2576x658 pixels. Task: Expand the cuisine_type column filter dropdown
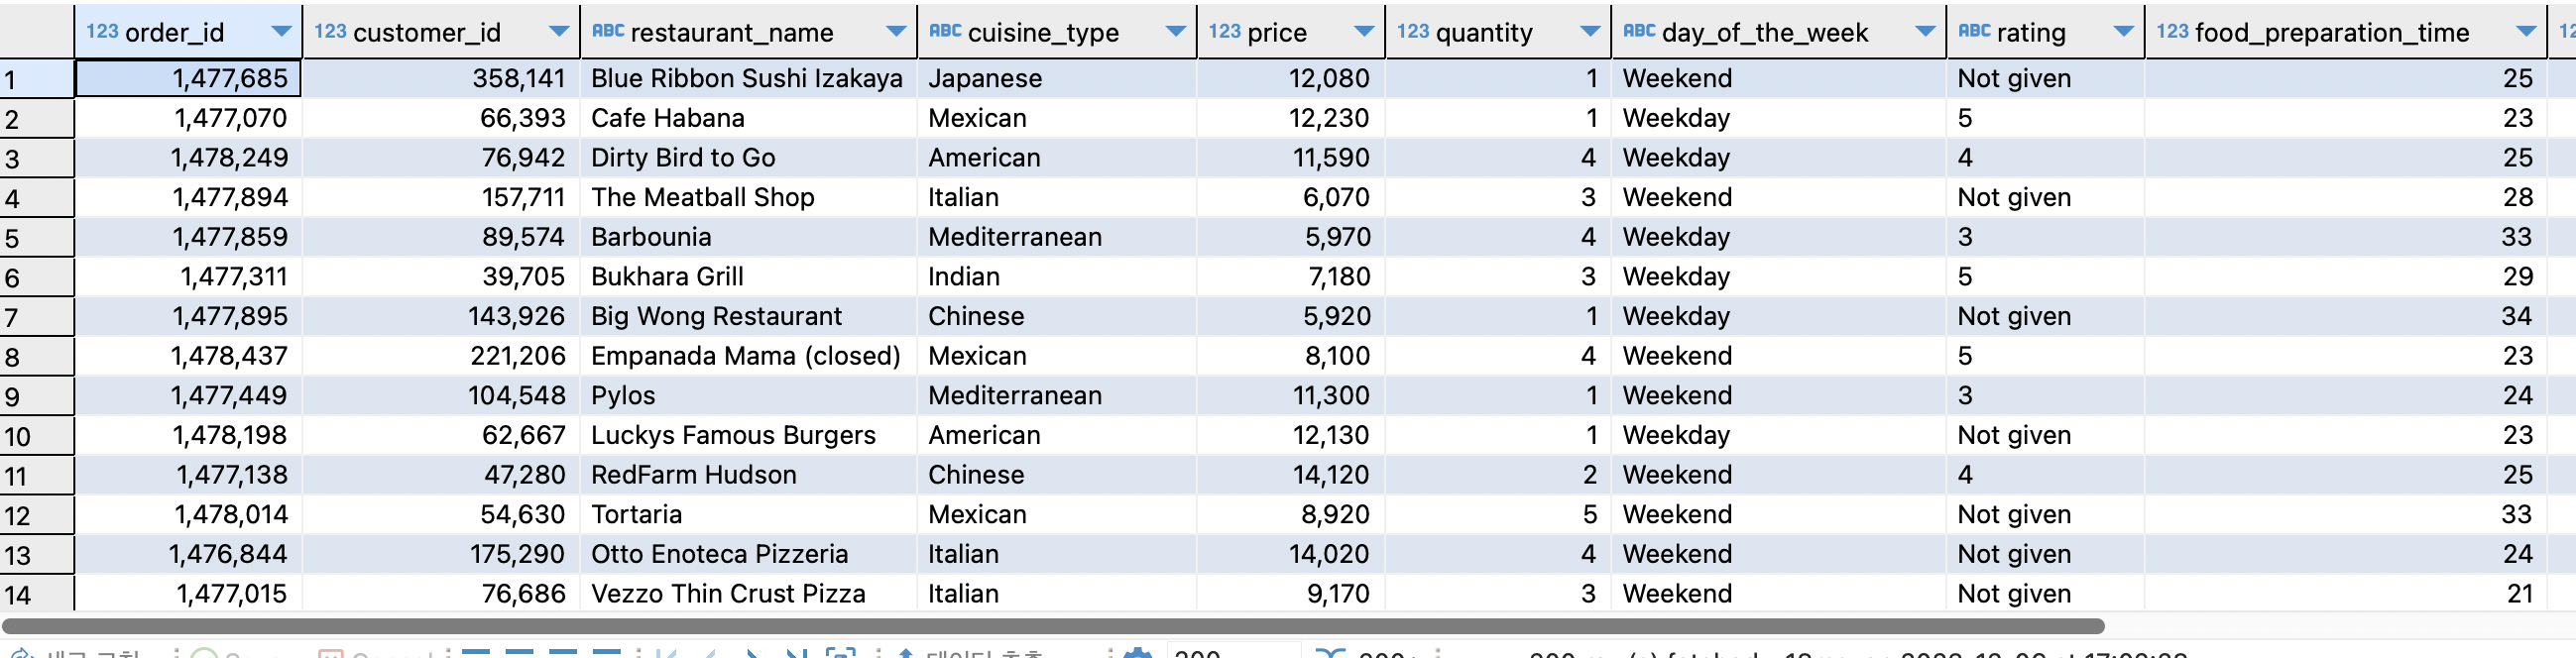tap(1176, 32)
